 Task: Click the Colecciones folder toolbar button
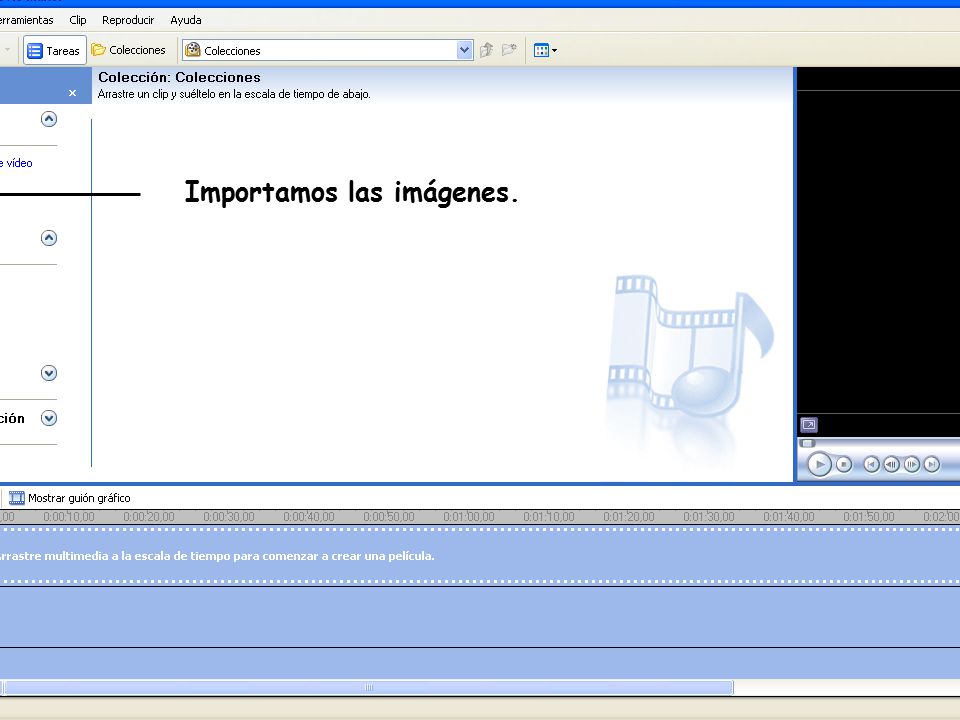coord(129,50)
